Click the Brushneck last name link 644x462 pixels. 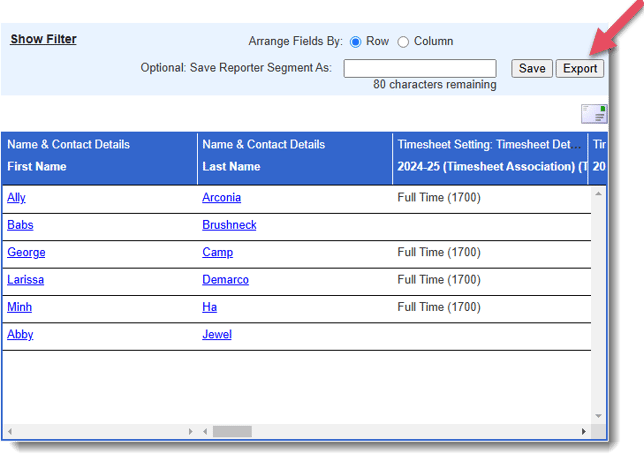click(x=229, y=225)
